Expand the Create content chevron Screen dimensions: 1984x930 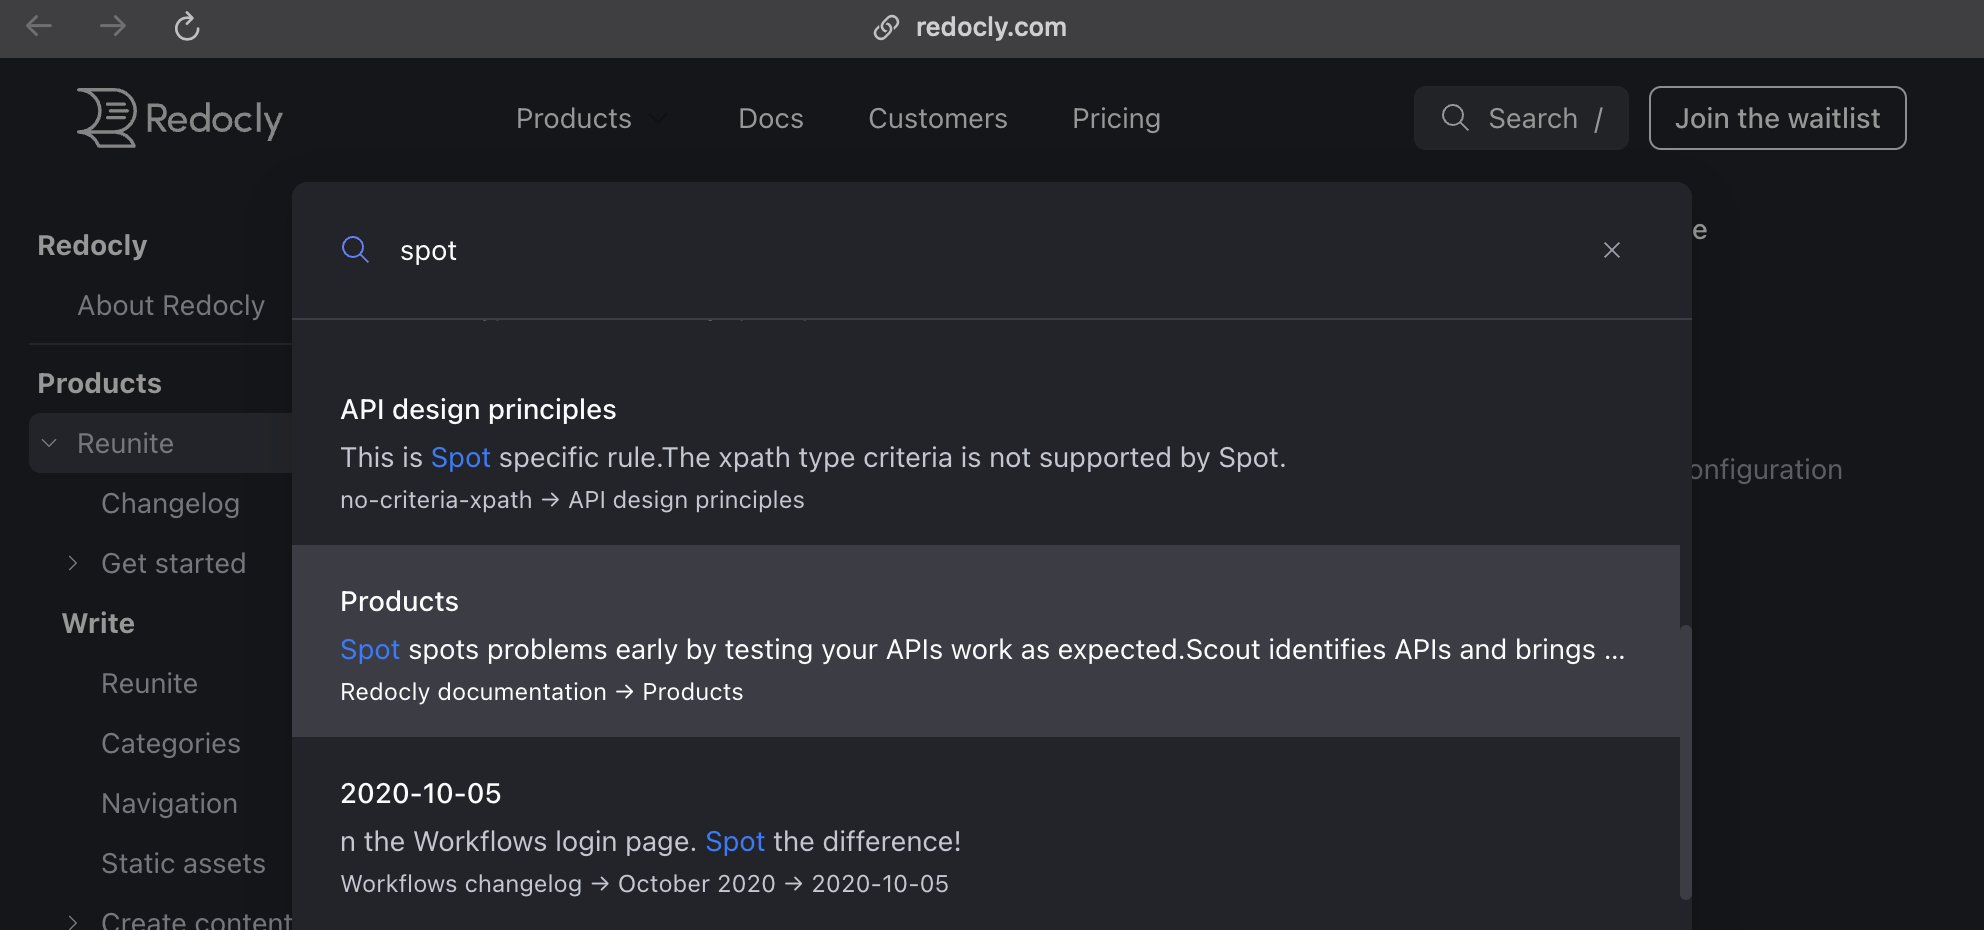coord(73,921)
